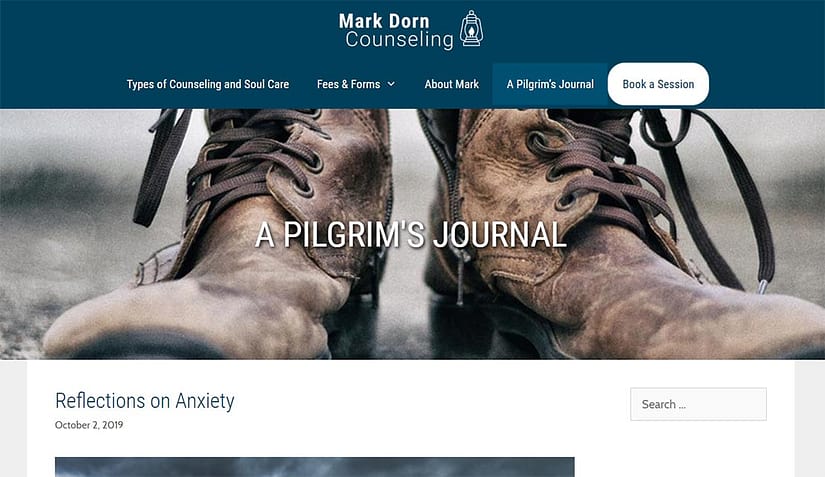The width and height of the screenshot is (825, 477).
Task: Click the Book a Session button
Action: 658,84
